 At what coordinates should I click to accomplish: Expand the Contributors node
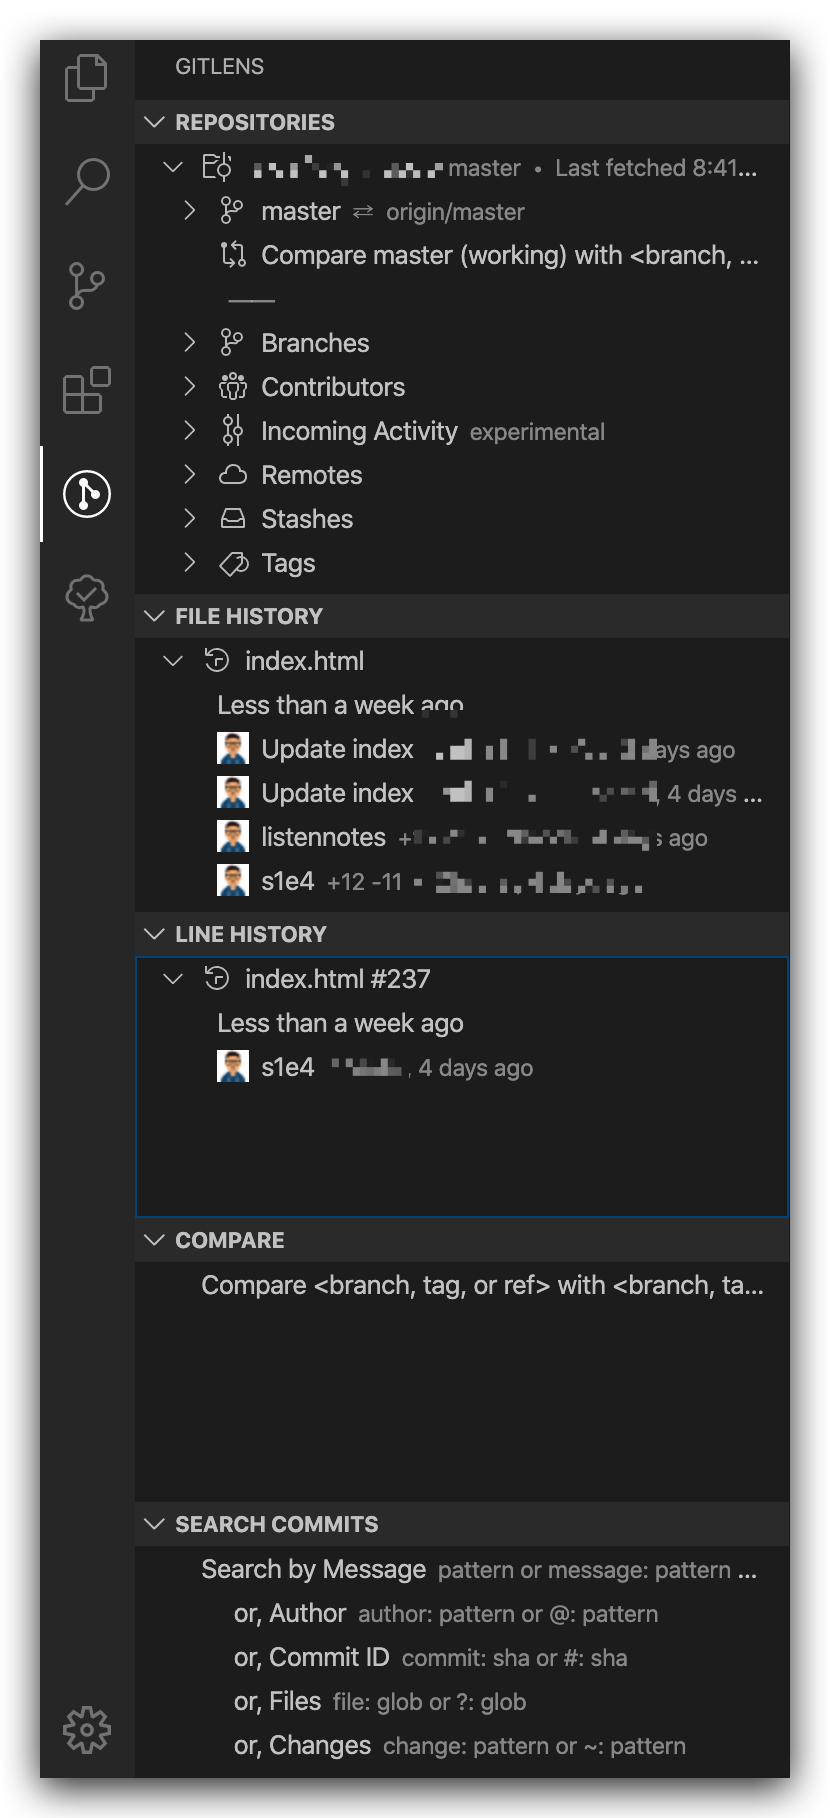pos(190,387)
